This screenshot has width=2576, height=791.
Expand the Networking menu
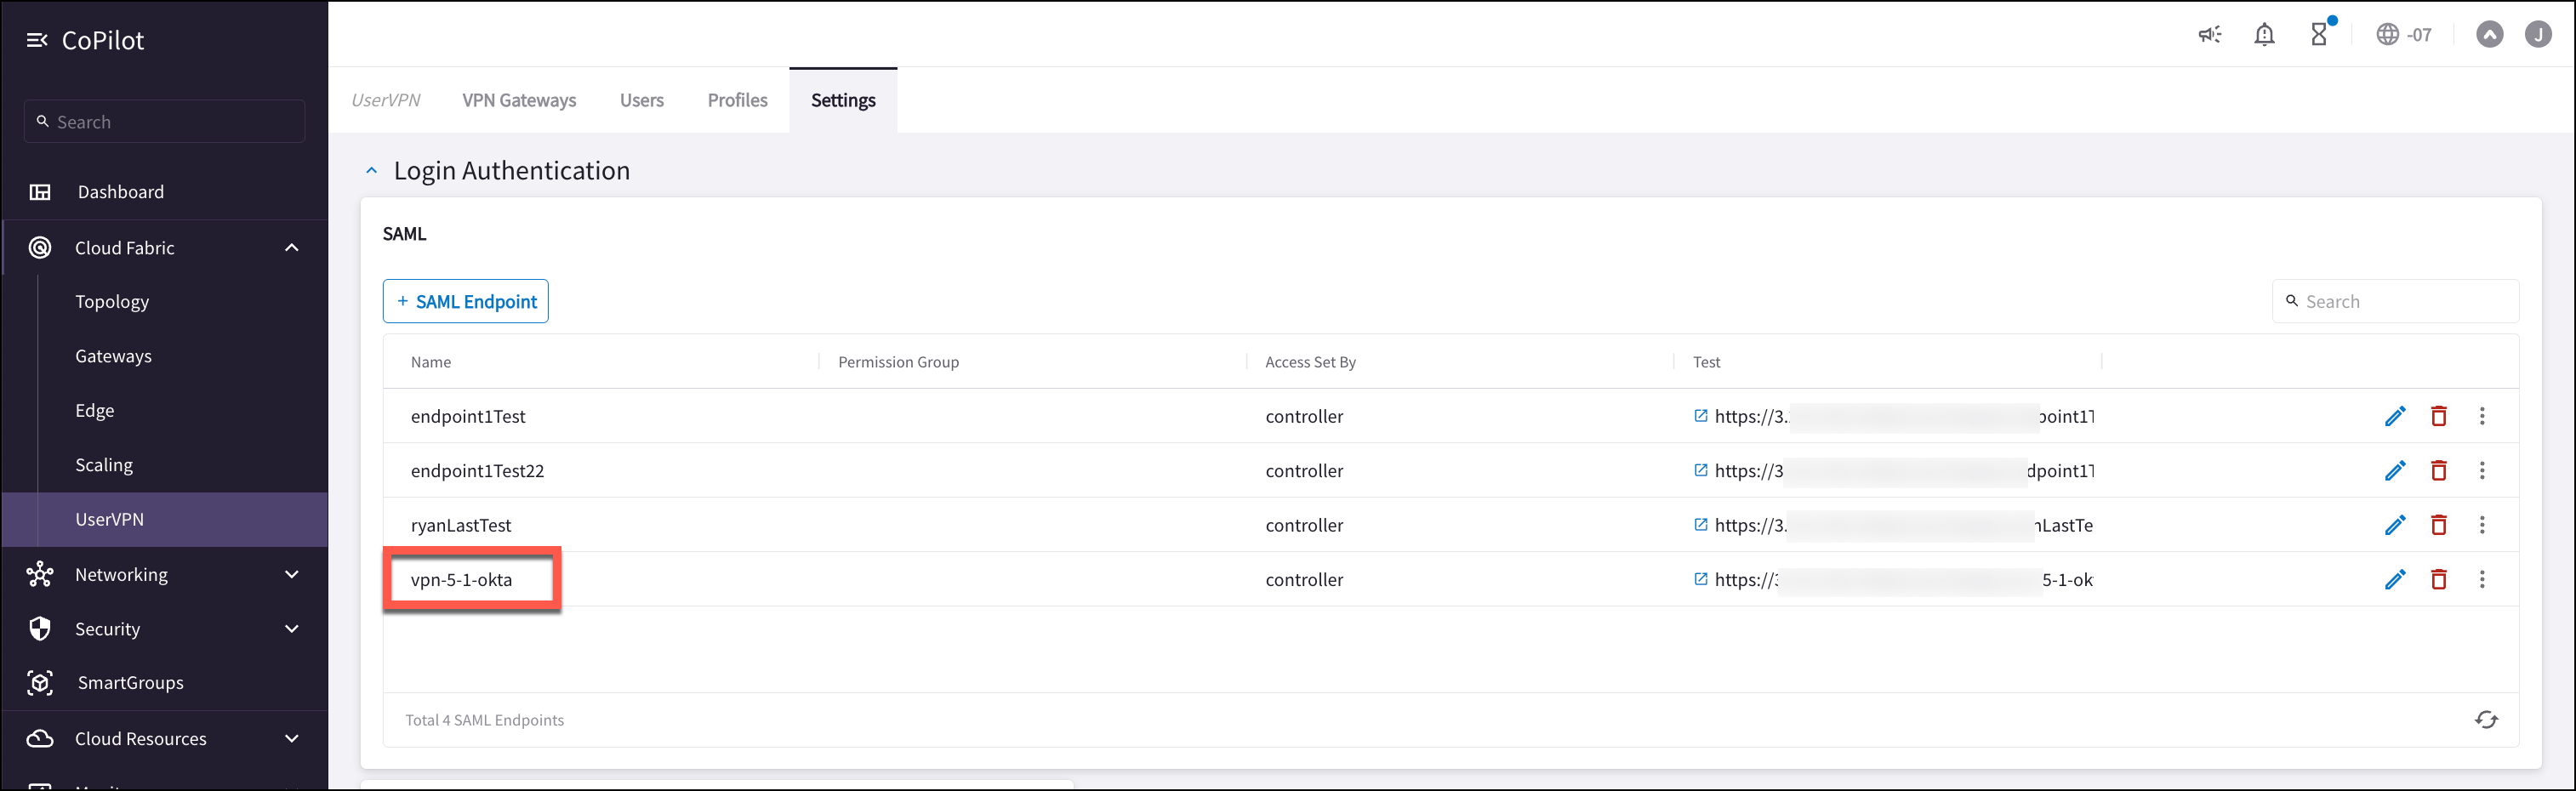pyautogui.click(x=292, y=574)
